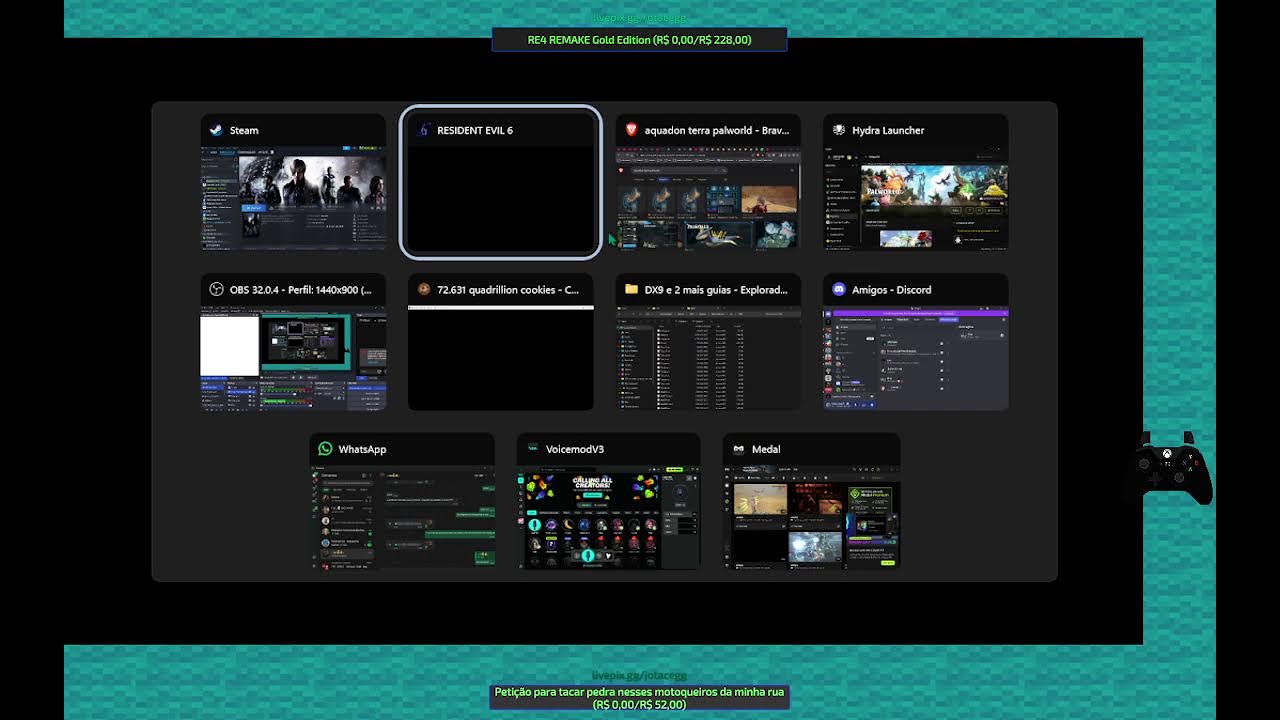1280x720 pixels.
Task: Click the "OBS 32.0.4 - Perfil: 1440x900" title
Action: (x=301, y=290)
